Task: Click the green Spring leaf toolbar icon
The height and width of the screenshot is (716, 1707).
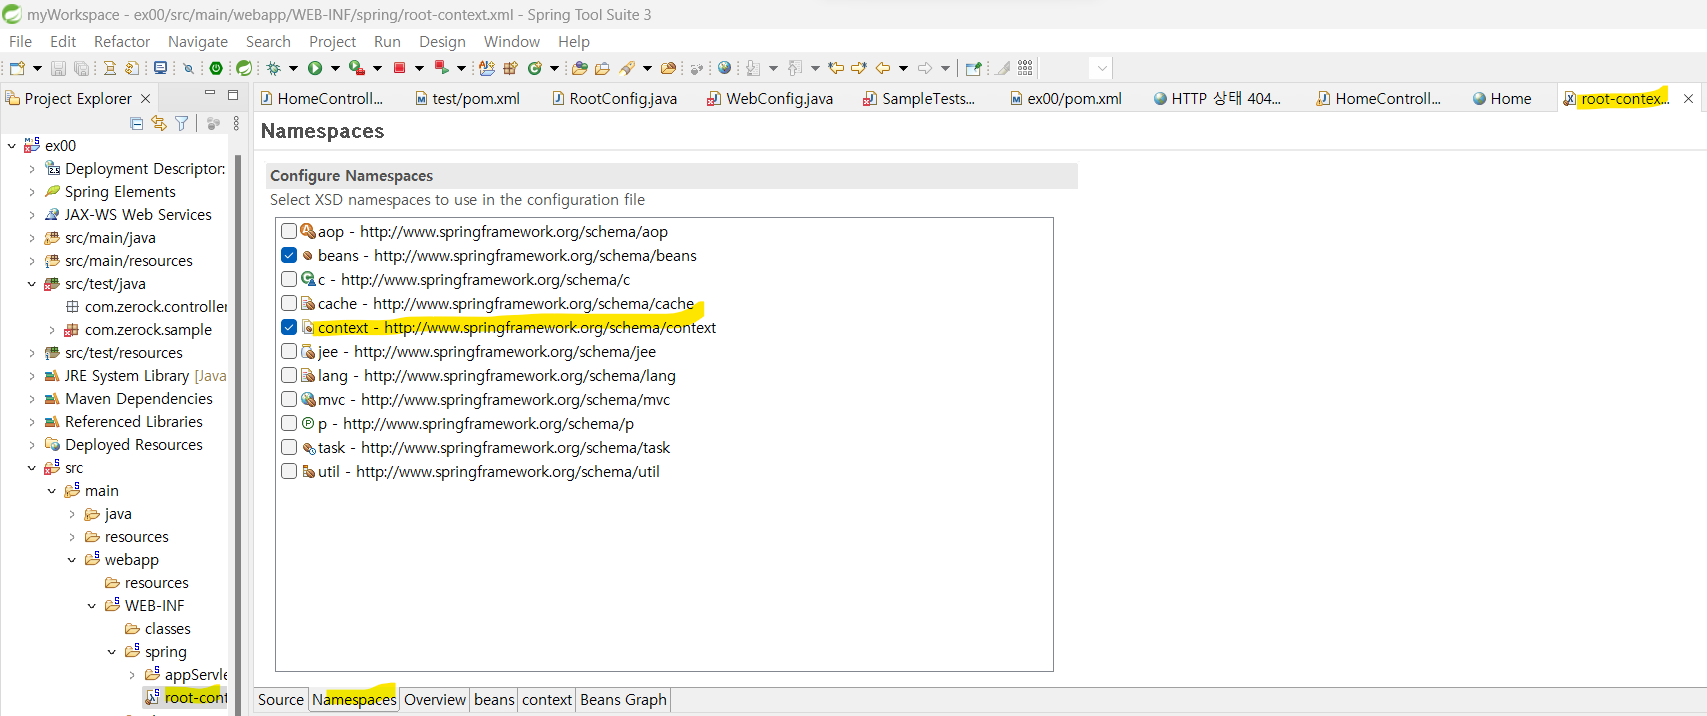Action: [244, 68]
